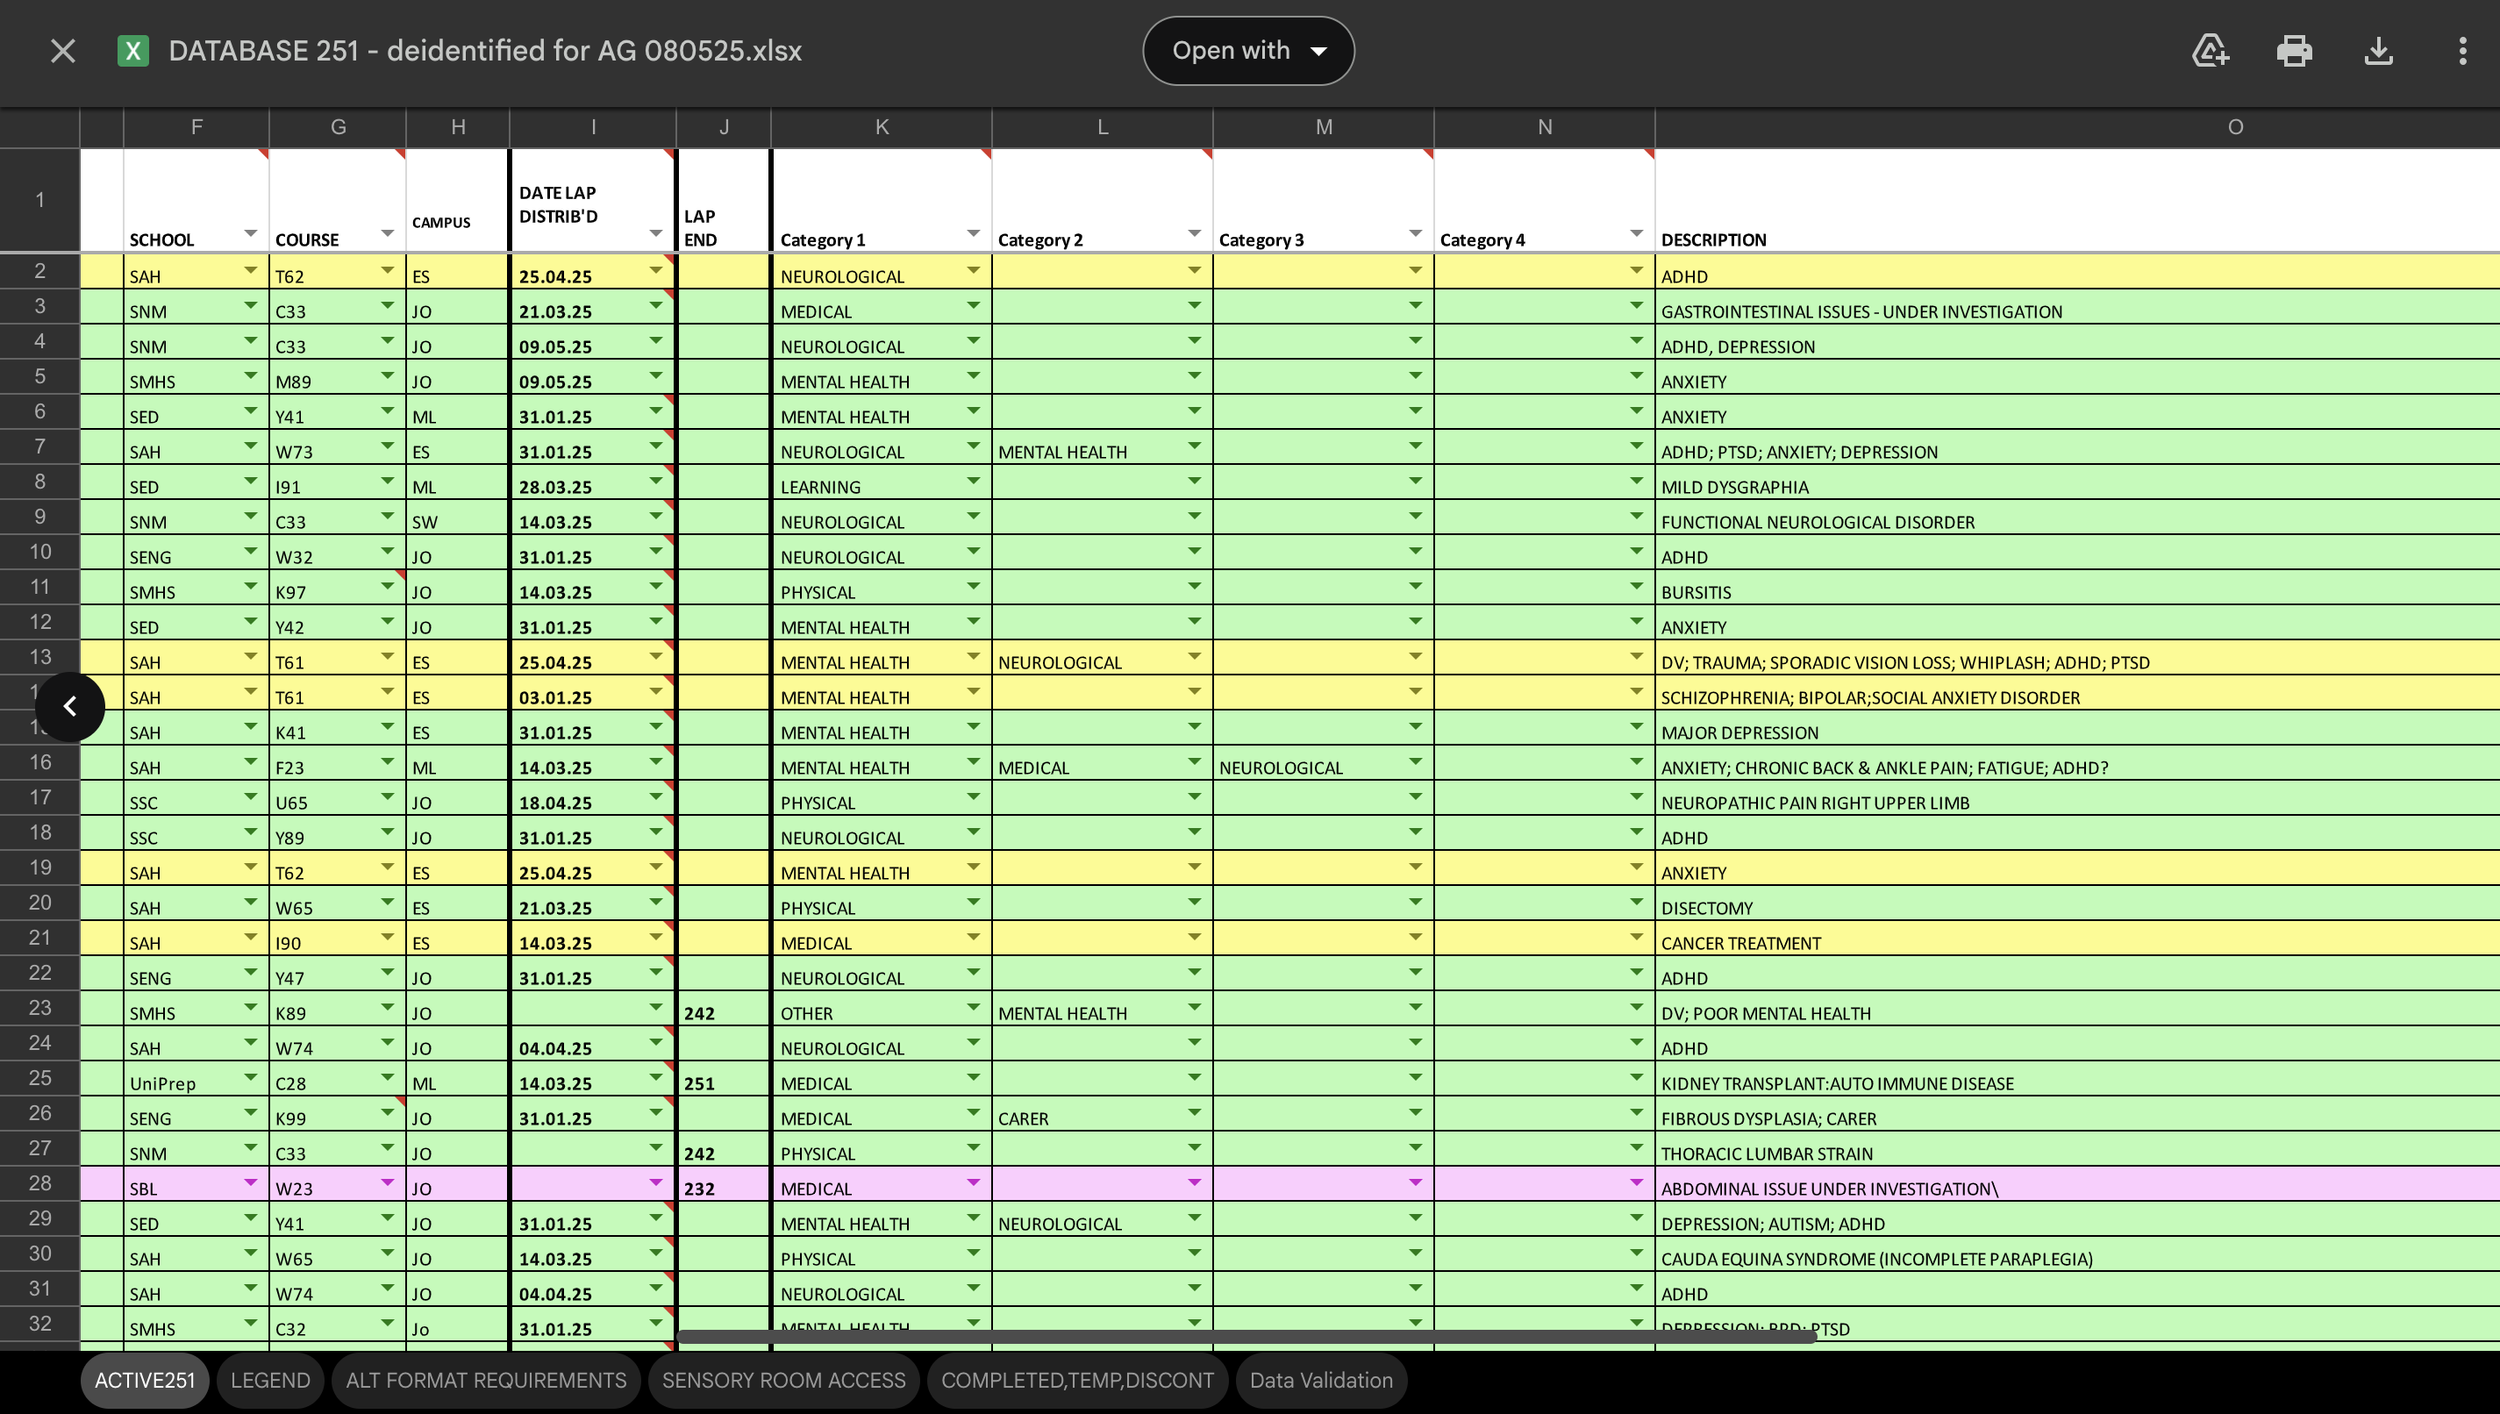Open DATE LAP DISTRIB'D filter dropdown
Screen dimensions: 2500x1414
(x=656, y=234)
